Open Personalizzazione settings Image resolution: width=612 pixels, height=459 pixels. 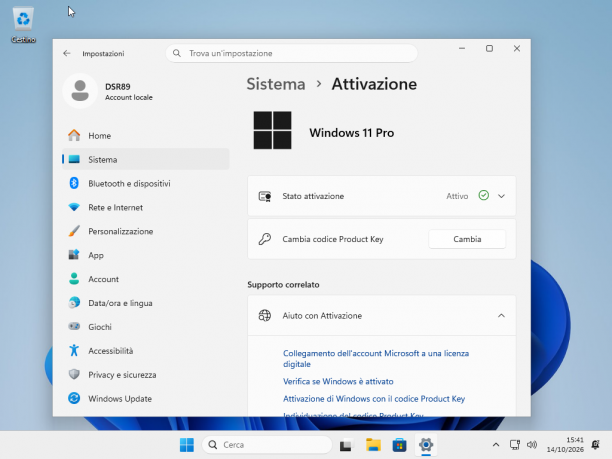click(146, 231)
